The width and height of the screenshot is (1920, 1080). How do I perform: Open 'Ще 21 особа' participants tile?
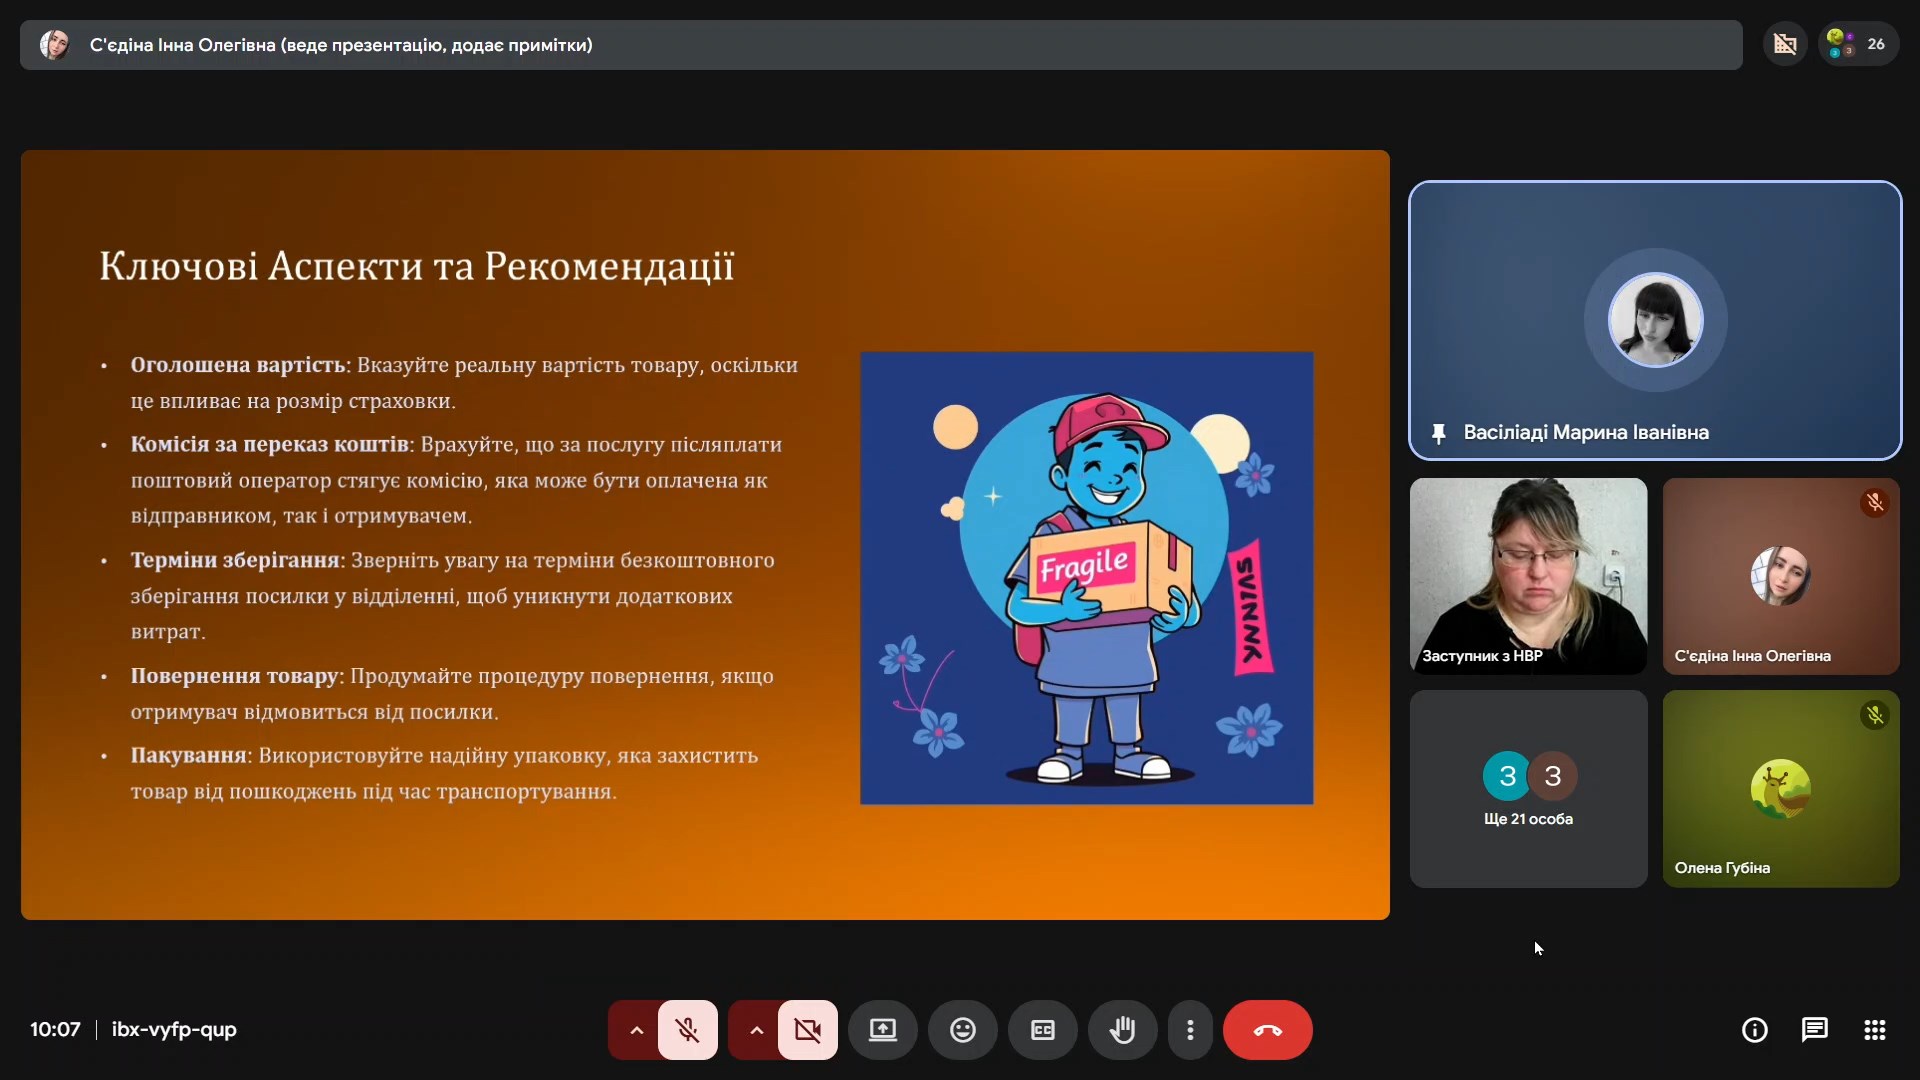tap(1528, 789)
